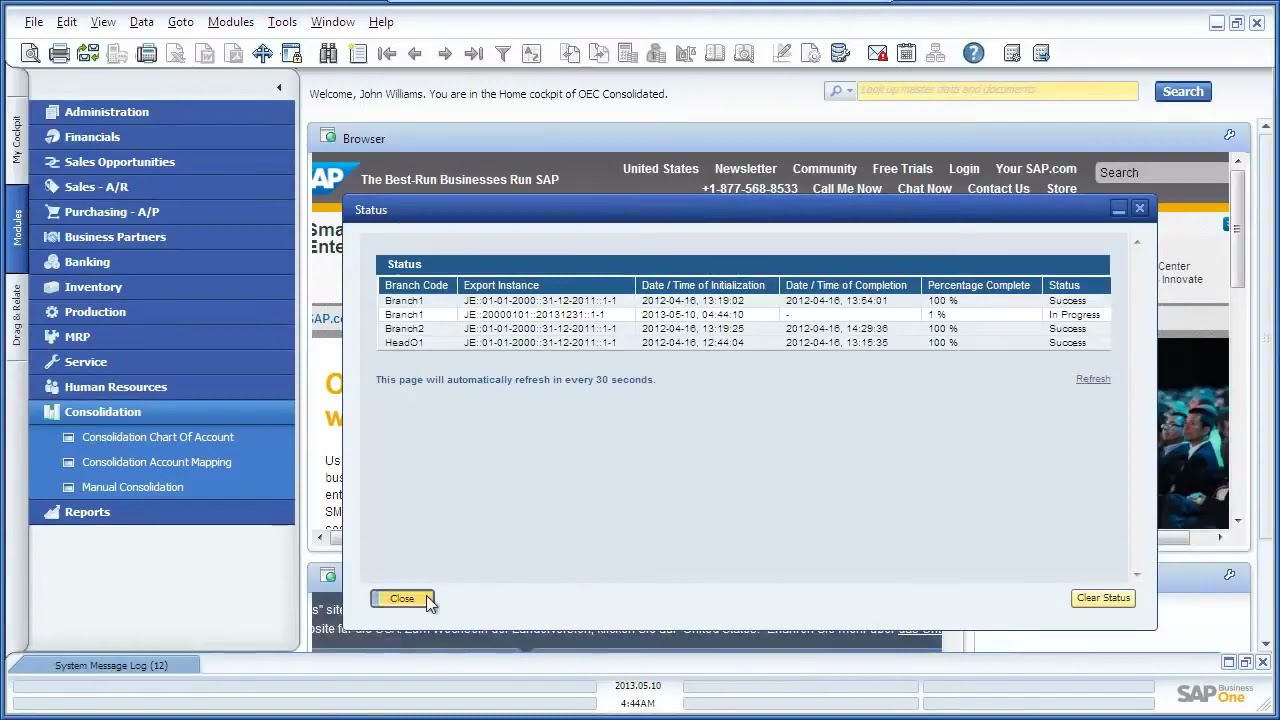Click the Community link in browser
The width and height of the screenshot is (1280, 720).
(x=824, y=169)
